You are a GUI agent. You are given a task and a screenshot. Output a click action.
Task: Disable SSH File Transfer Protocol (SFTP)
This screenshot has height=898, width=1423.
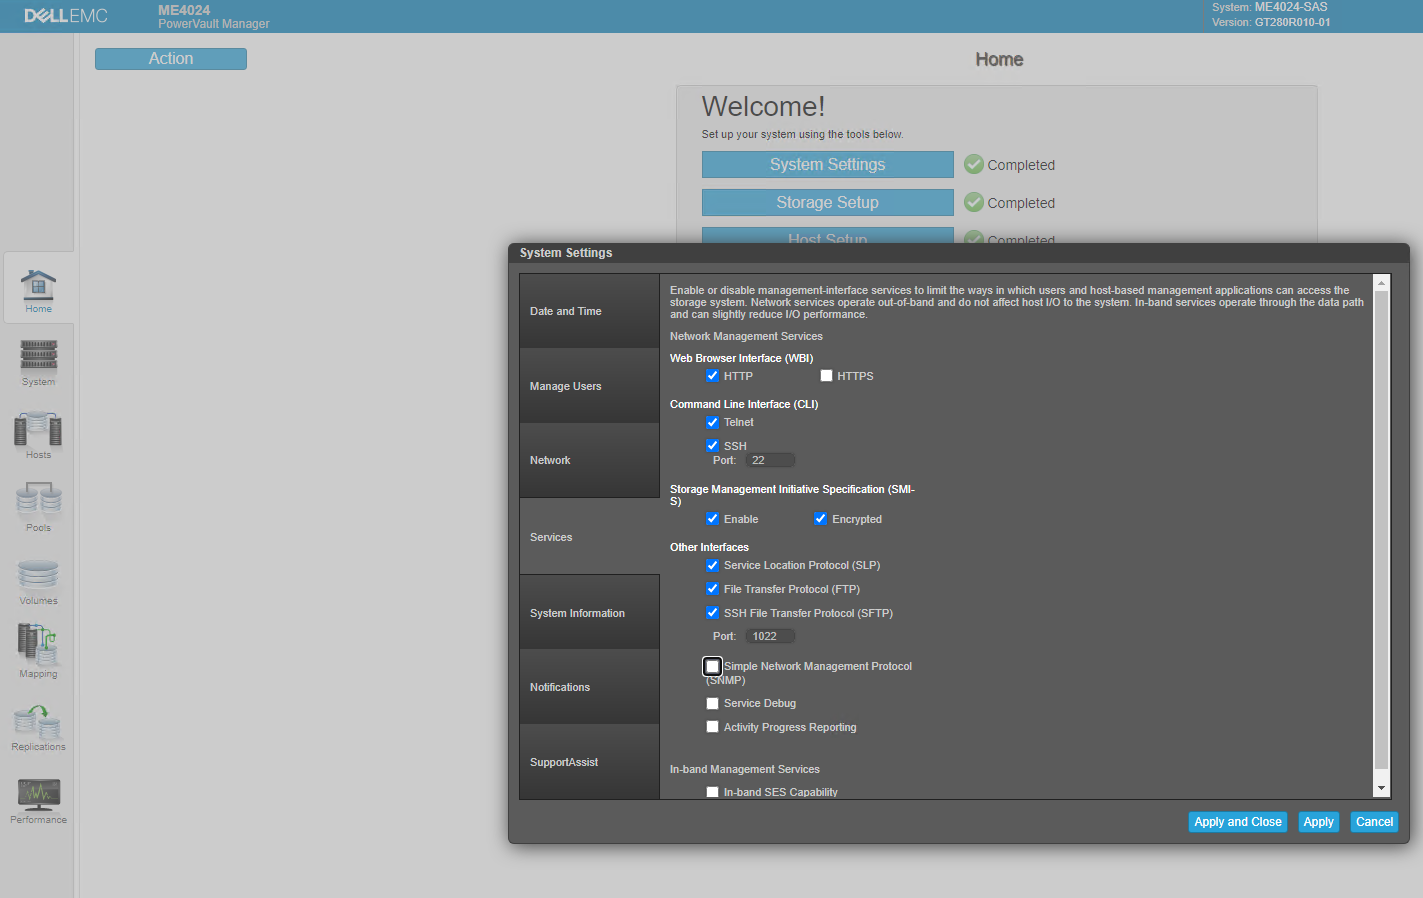pyautogui.click(x=713, y=613)
